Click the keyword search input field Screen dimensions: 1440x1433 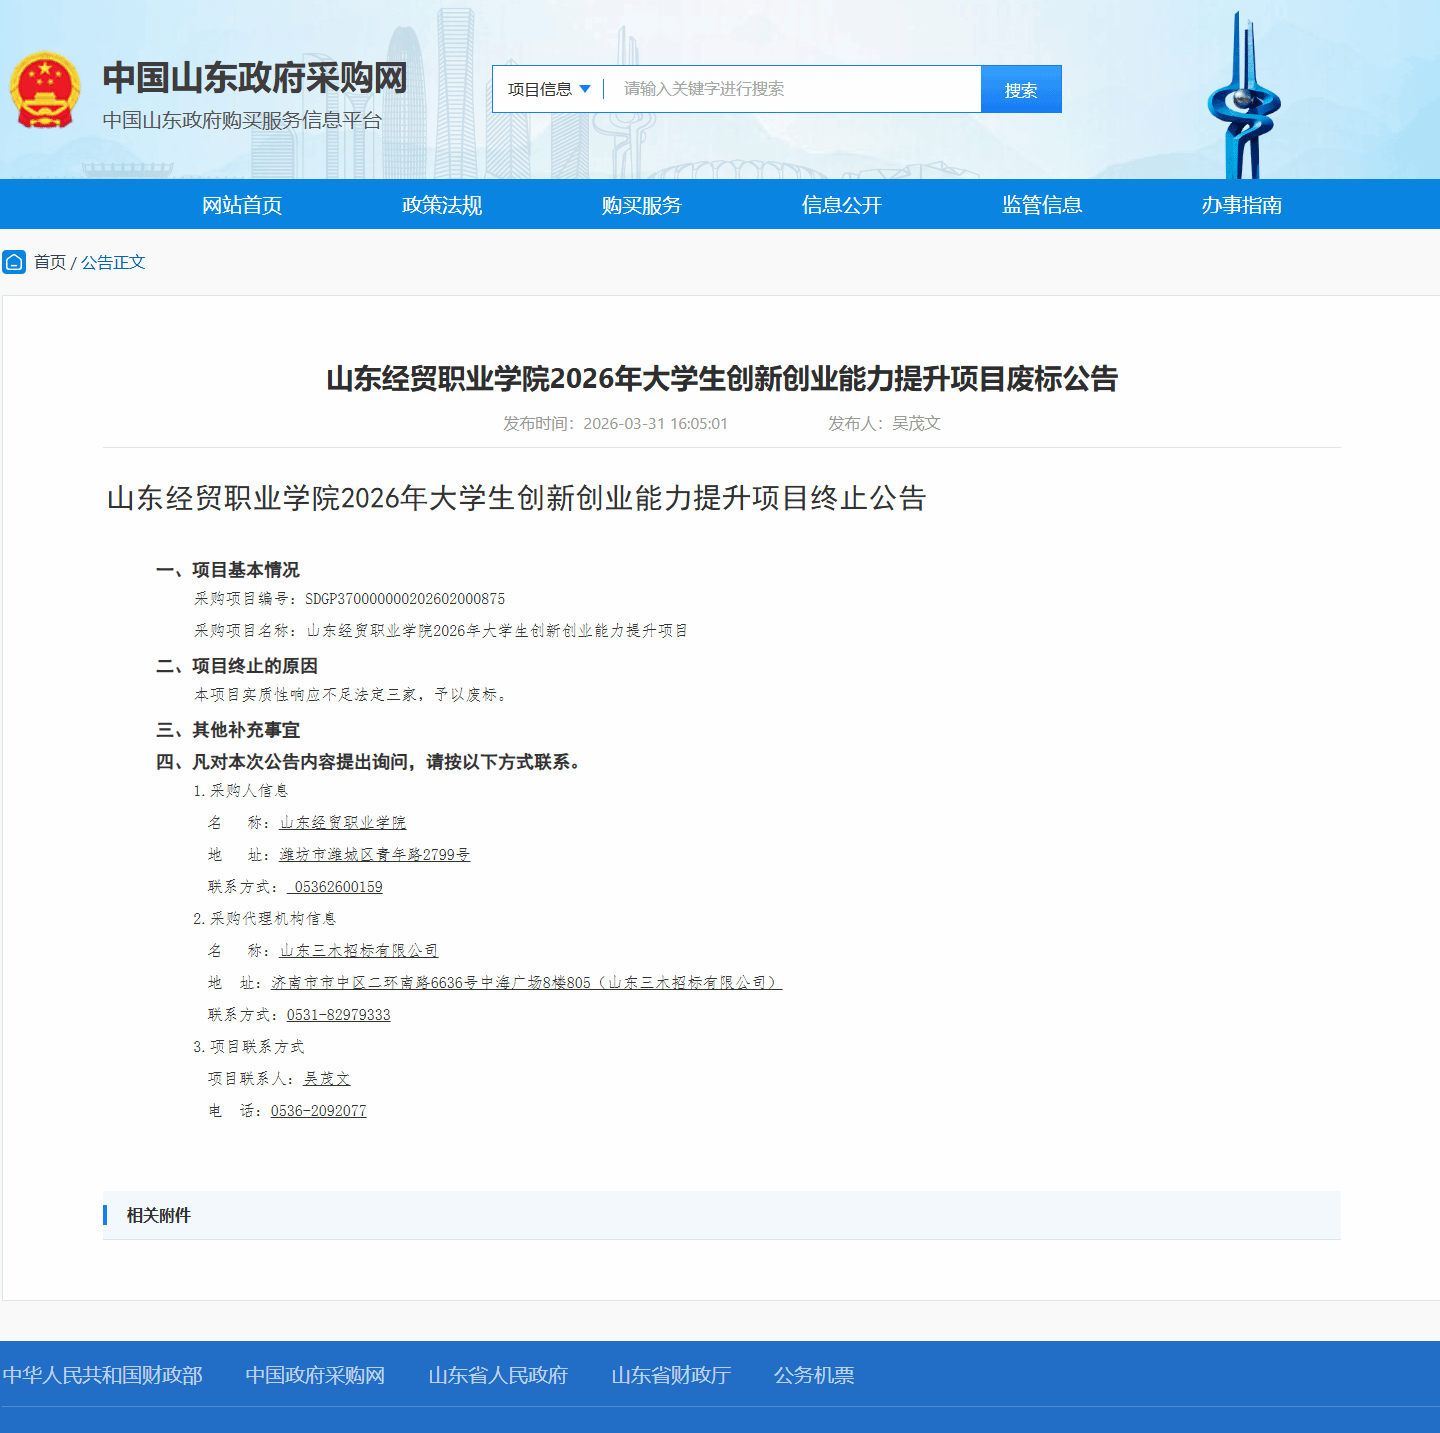click(x=795, y=89)
